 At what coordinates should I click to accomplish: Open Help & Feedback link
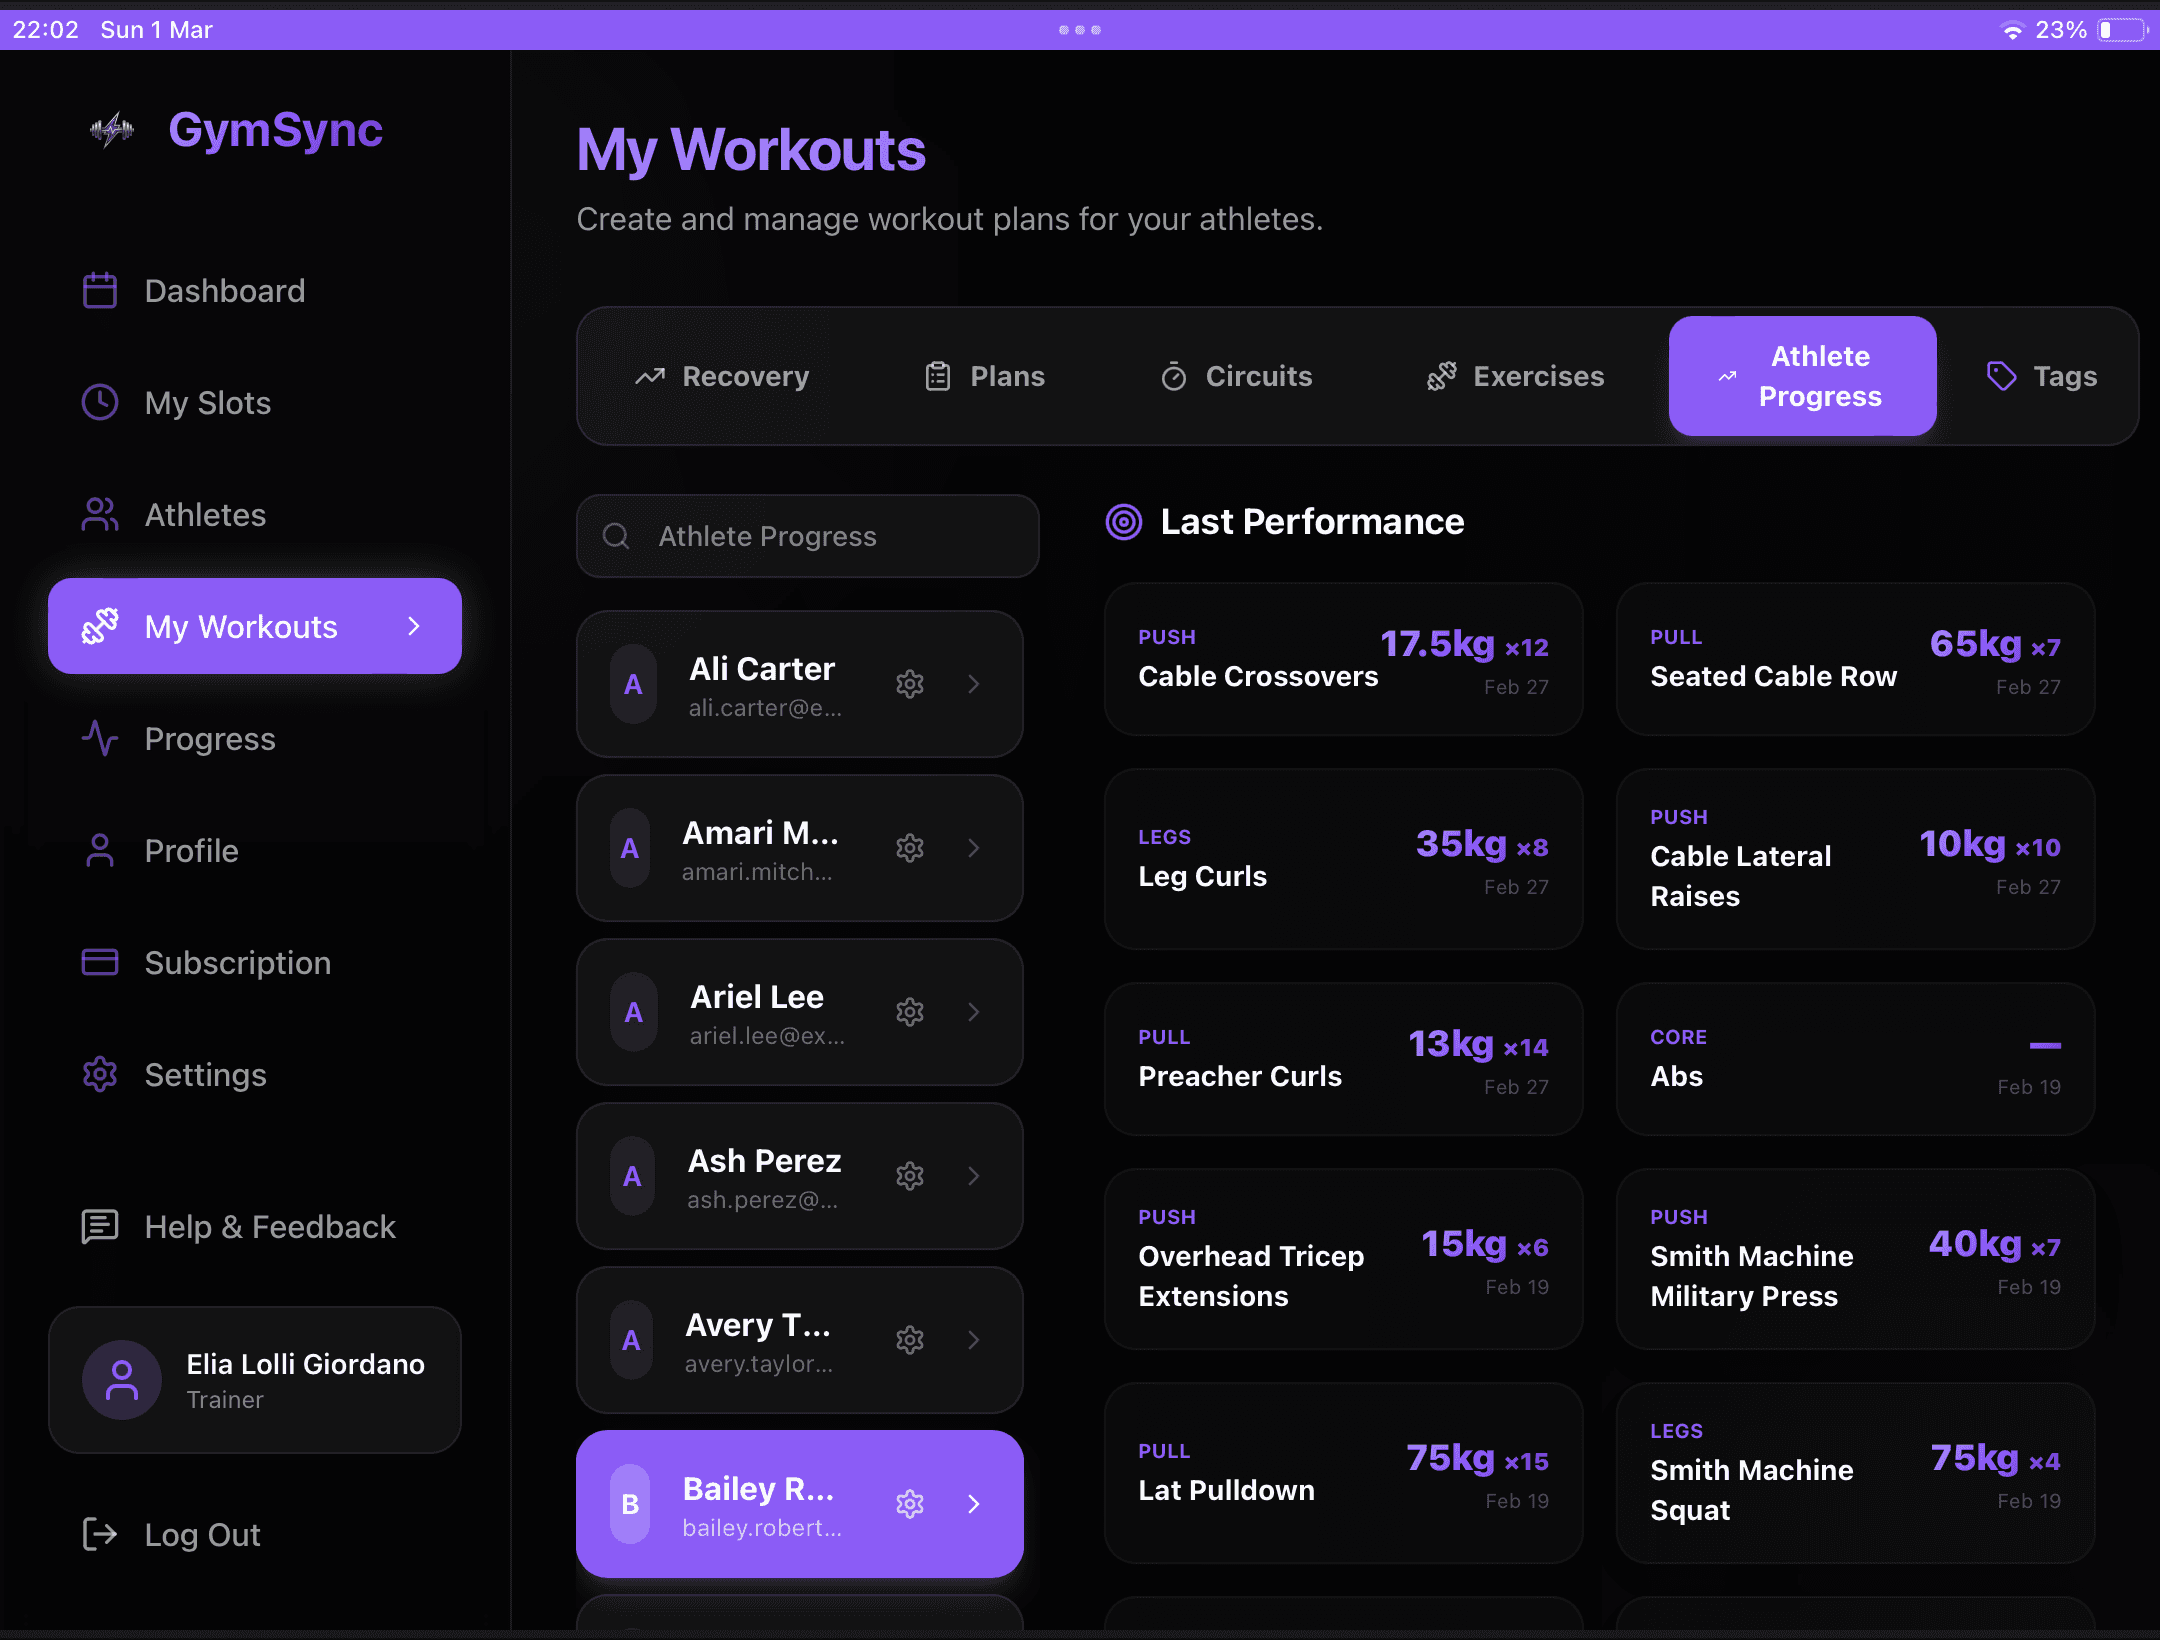[x=270, y=1227]
